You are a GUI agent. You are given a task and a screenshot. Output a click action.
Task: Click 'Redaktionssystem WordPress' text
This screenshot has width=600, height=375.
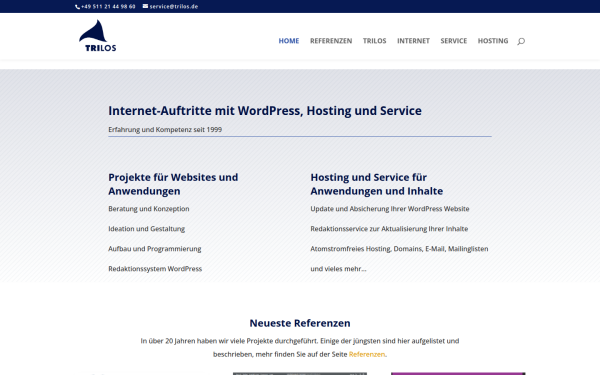[x=155, y=269]
